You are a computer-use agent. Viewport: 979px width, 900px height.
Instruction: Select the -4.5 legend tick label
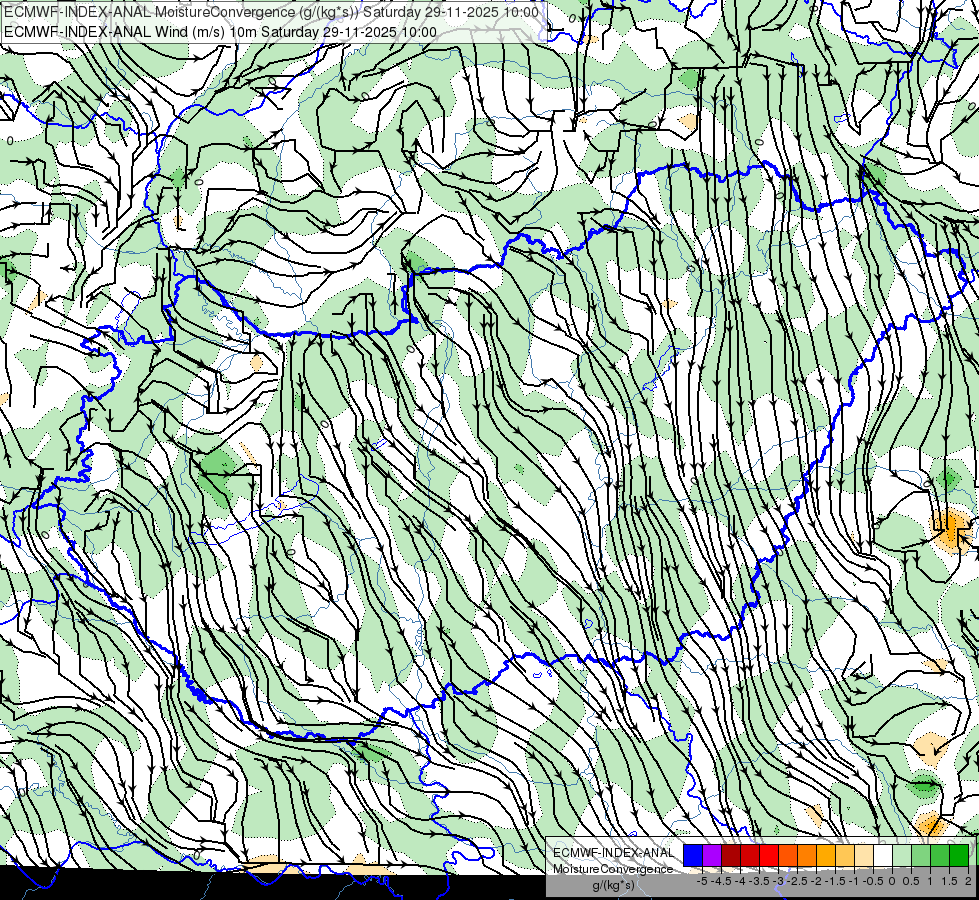(x=721, y=881)
